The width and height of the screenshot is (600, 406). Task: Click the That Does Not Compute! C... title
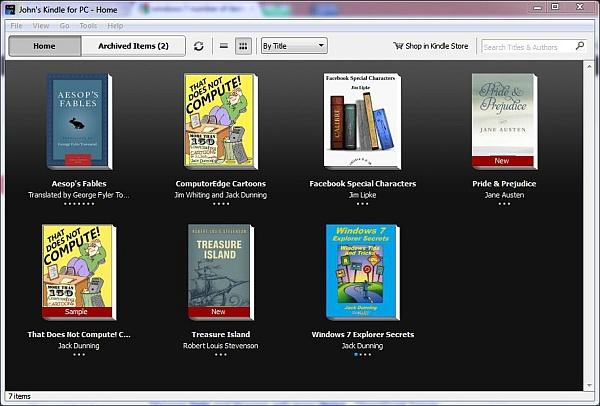coord(79,334)
